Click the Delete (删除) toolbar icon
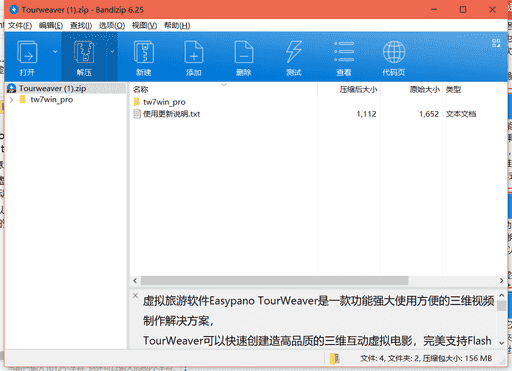The width and height of the screenshot is (512, 371). [244, 52]
